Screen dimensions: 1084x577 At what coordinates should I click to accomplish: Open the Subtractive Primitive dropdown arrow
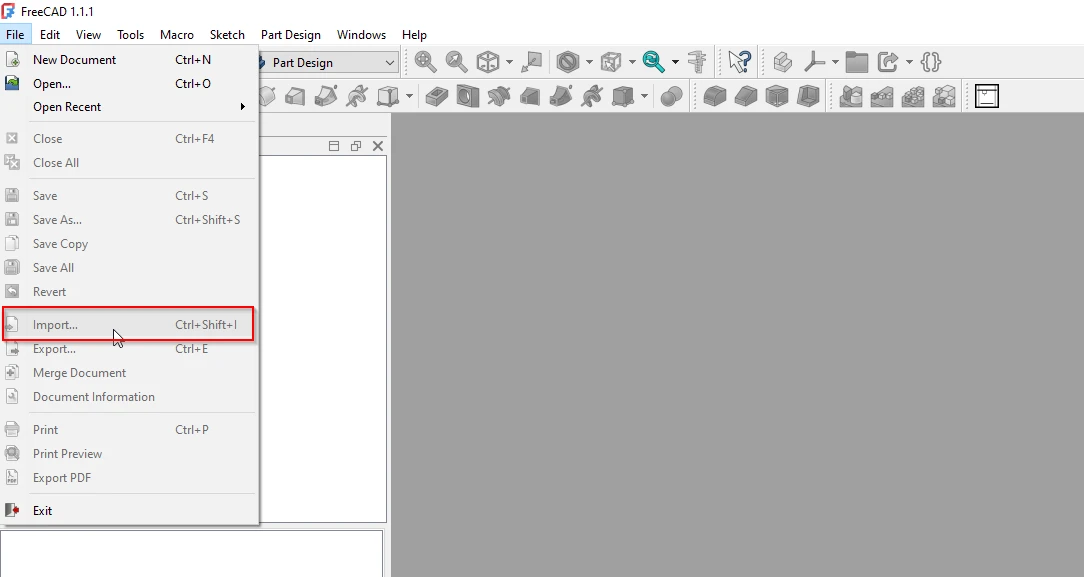[644, 96]
